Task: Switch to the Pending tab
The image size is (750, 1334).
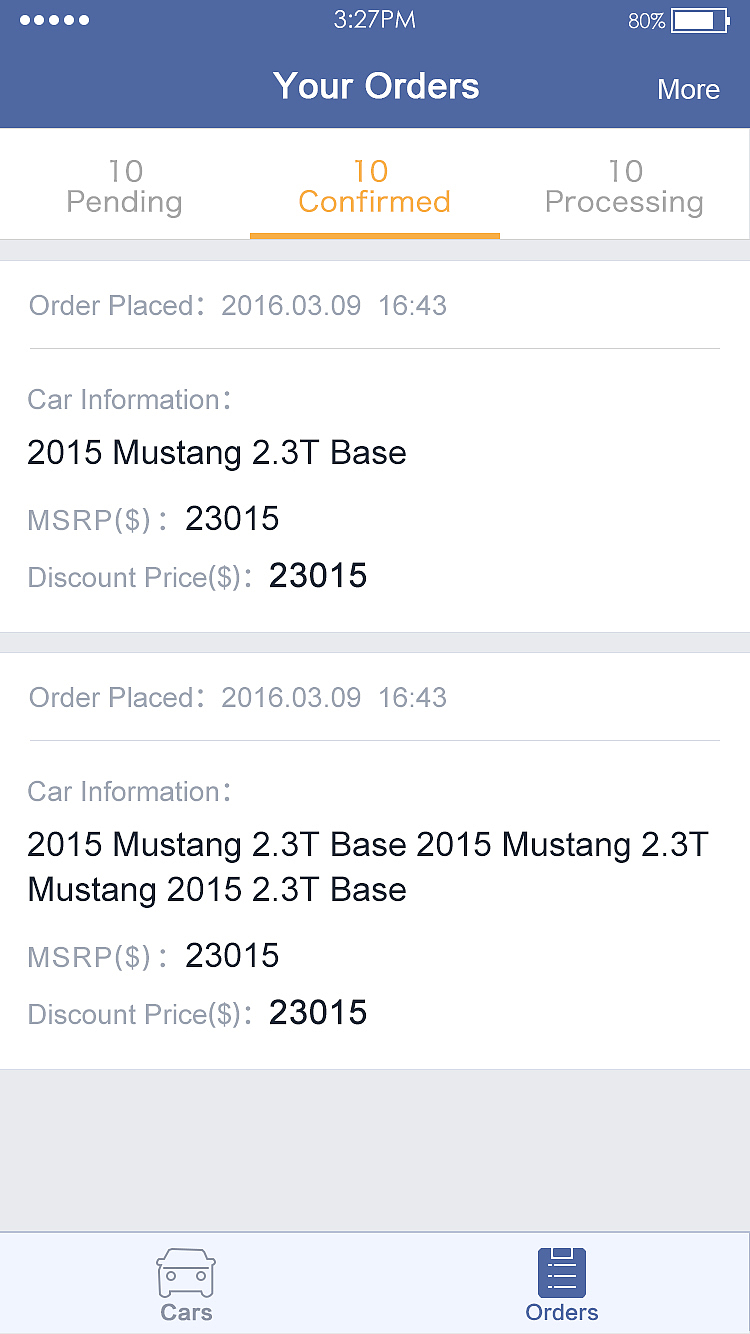Action: pos(124,186)
